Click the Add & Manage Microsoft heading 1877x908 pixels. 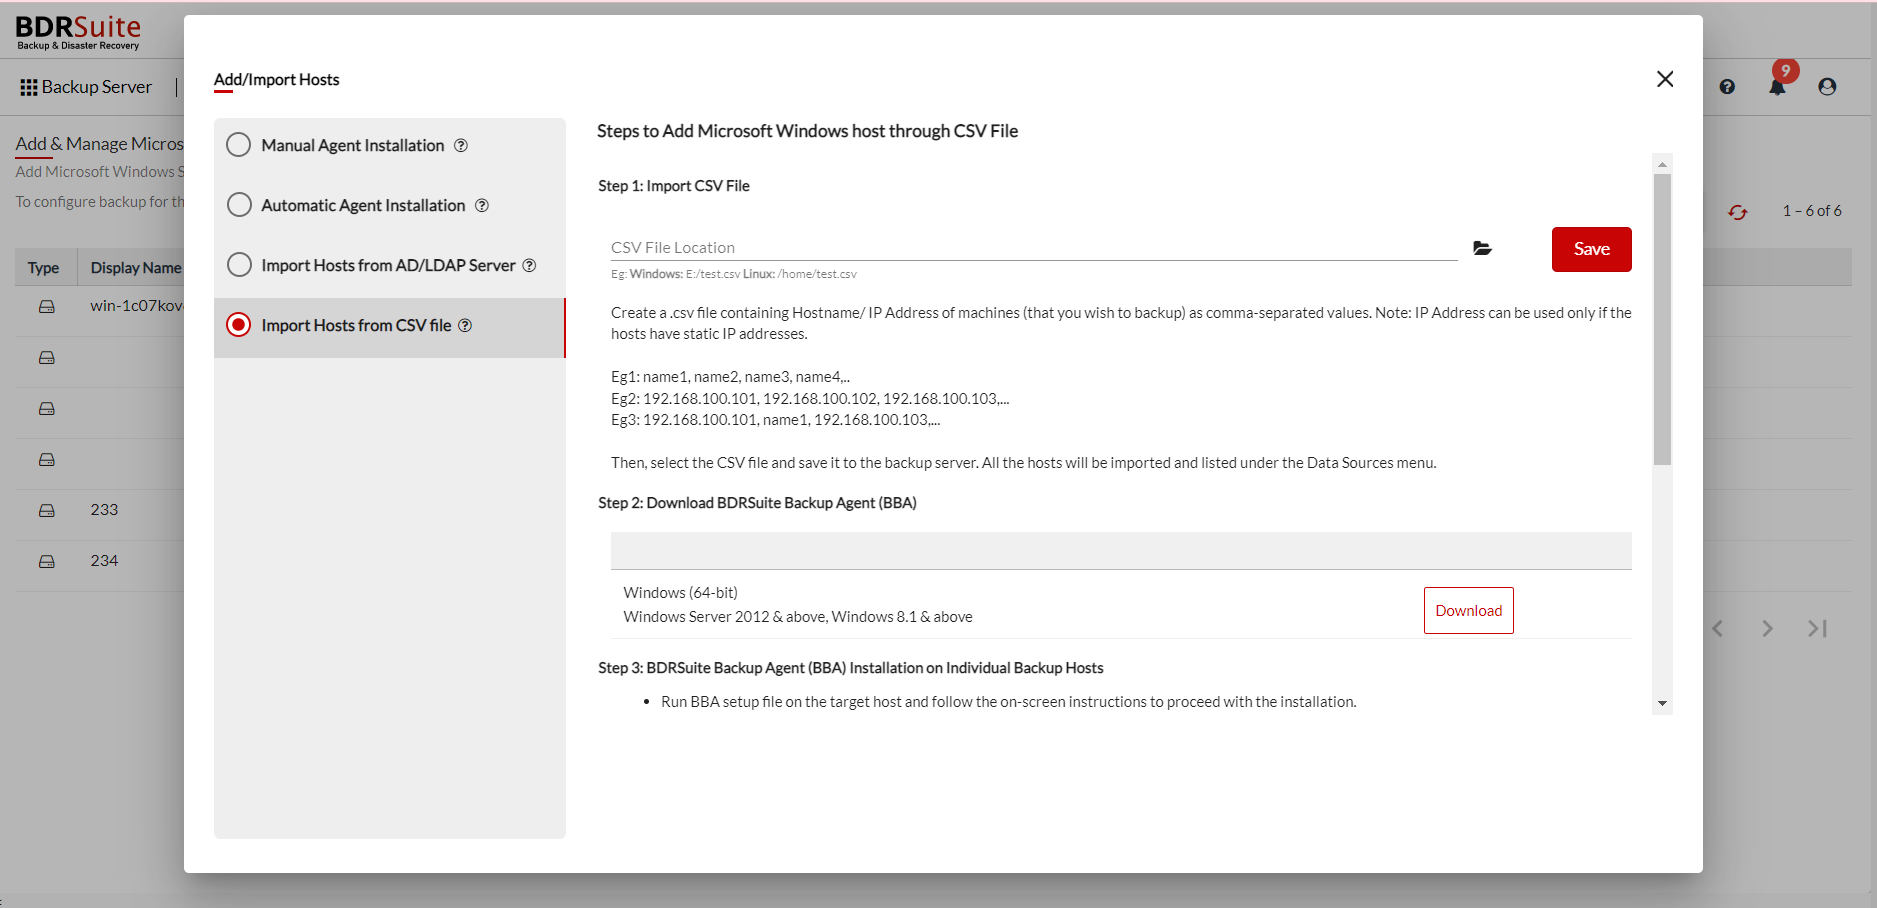(x=99, y=144)
